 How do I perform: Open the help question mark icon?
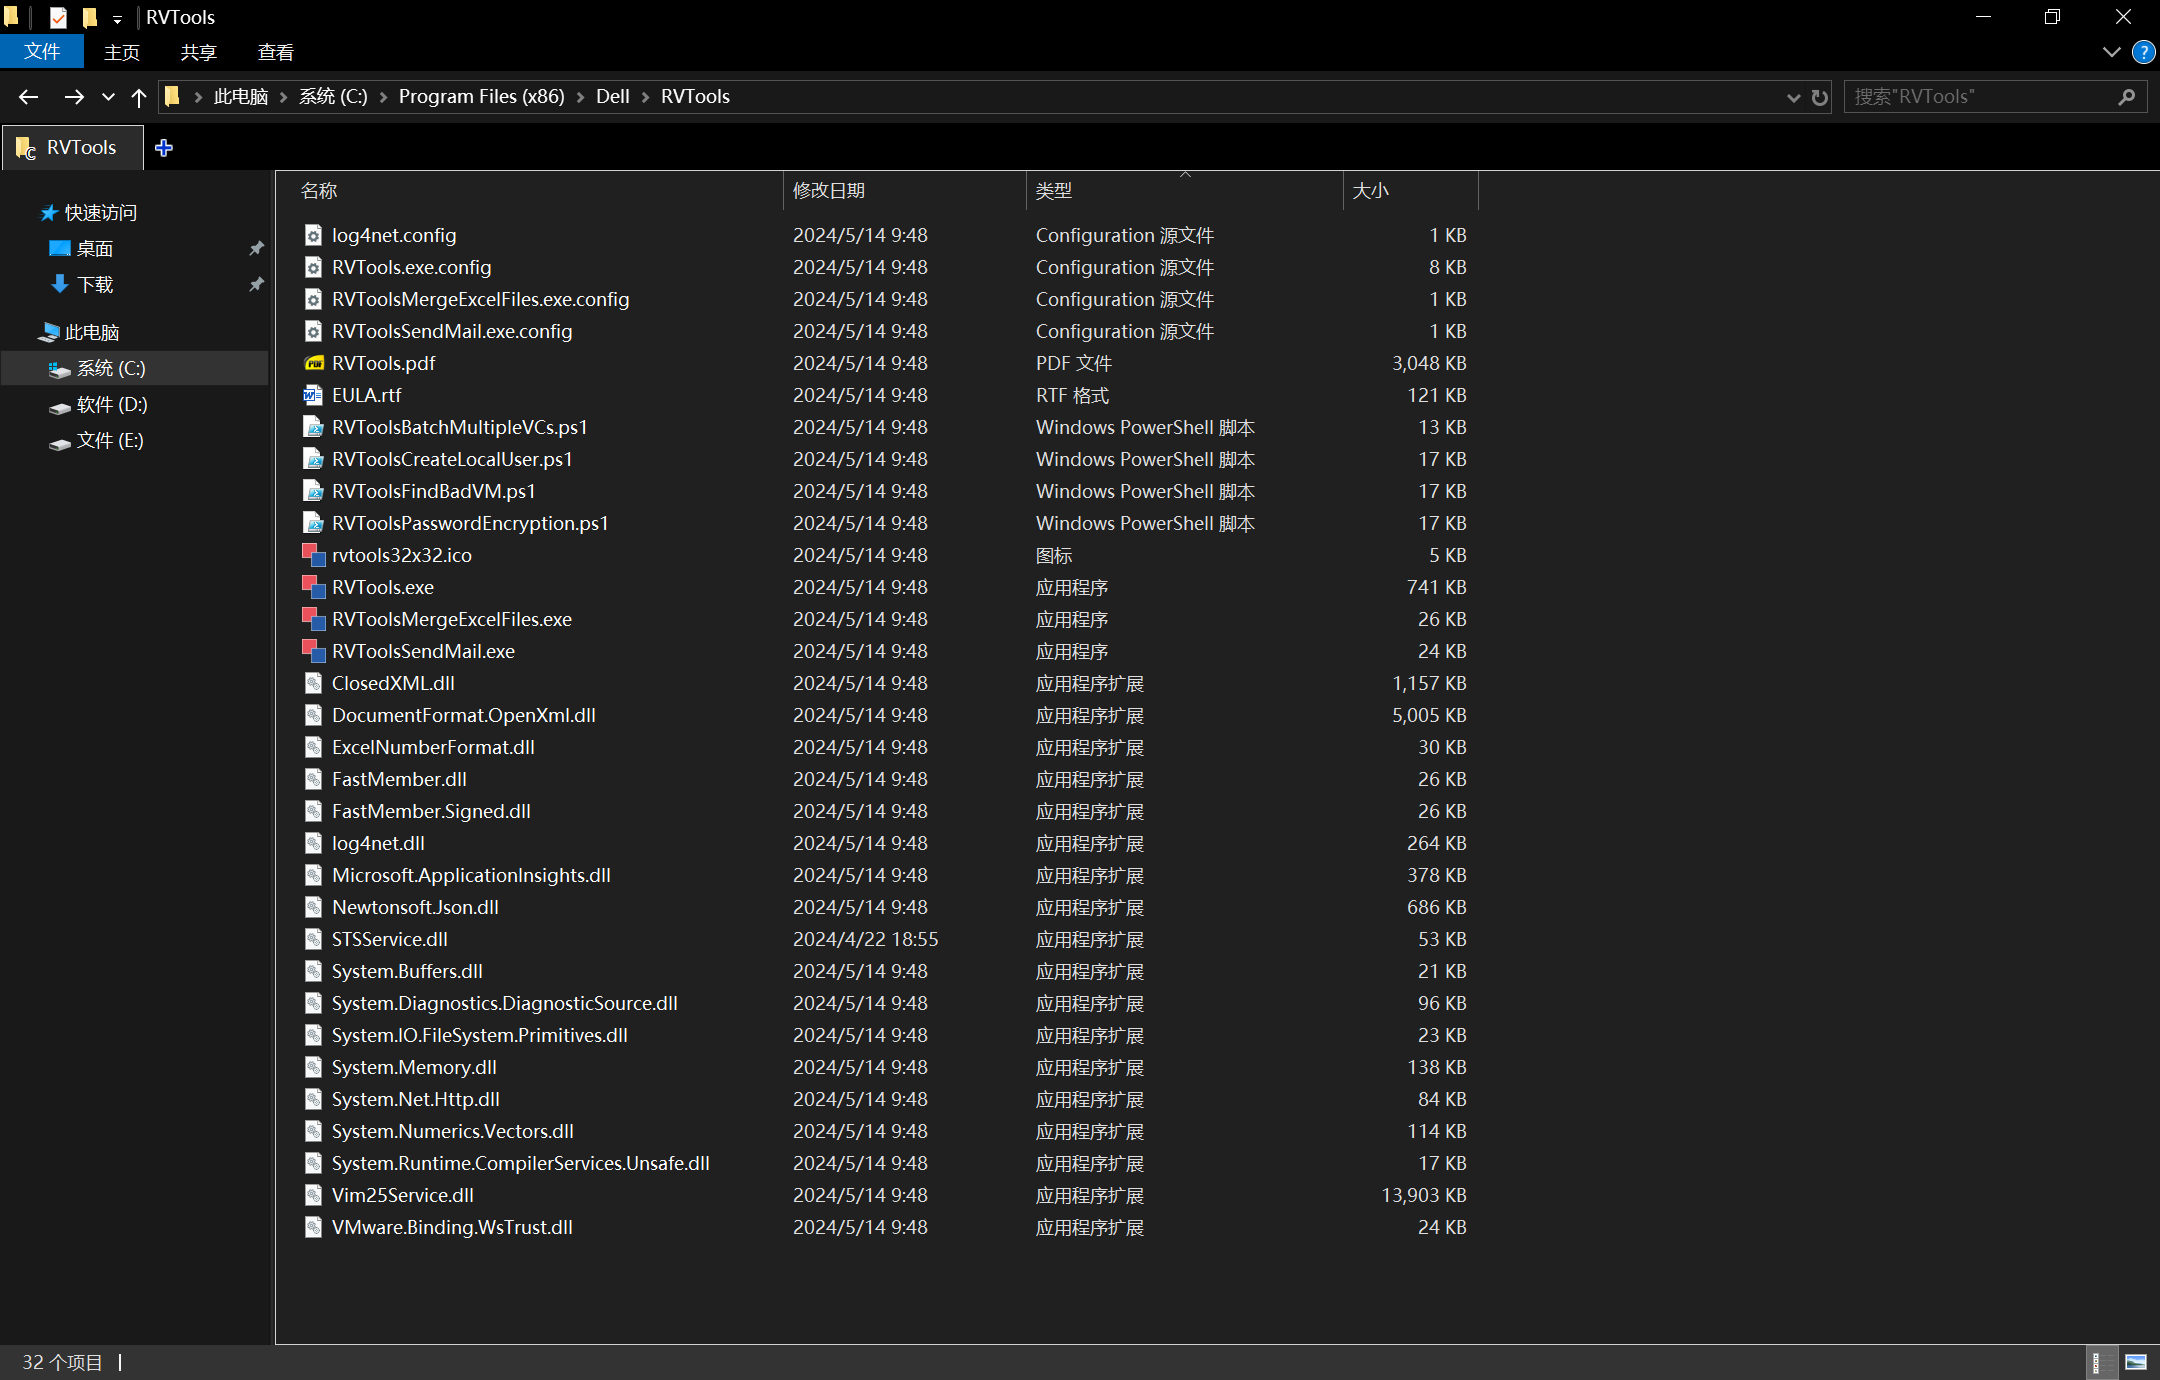point(2143,52)
